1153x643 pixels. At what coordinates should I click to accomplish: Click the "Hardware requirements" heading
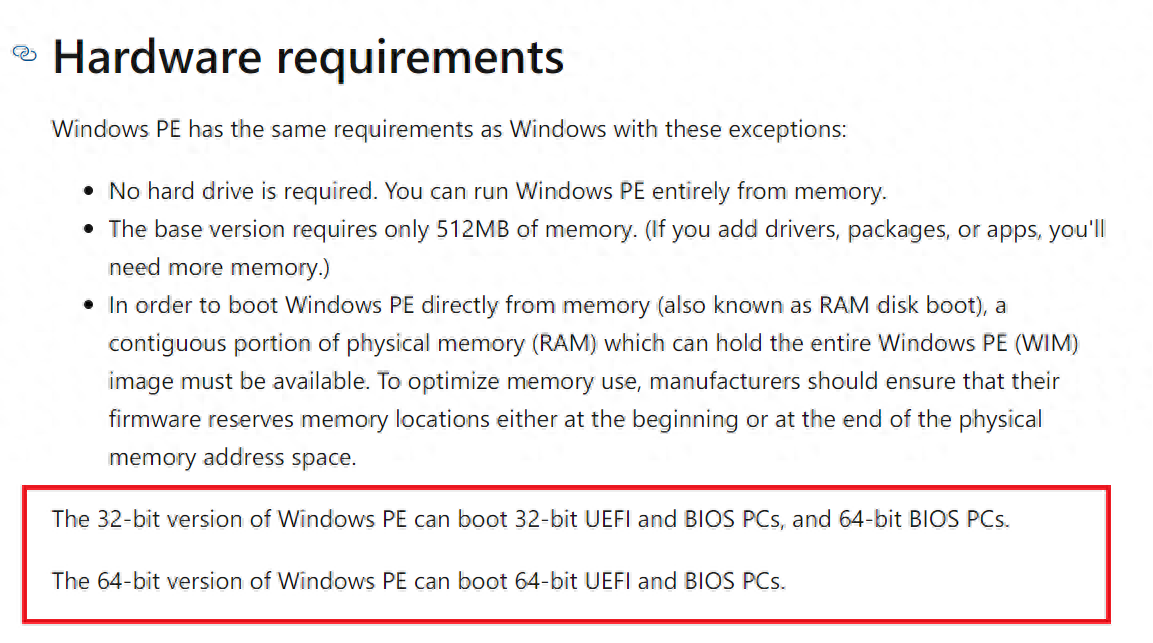click(x=308, y=56)
